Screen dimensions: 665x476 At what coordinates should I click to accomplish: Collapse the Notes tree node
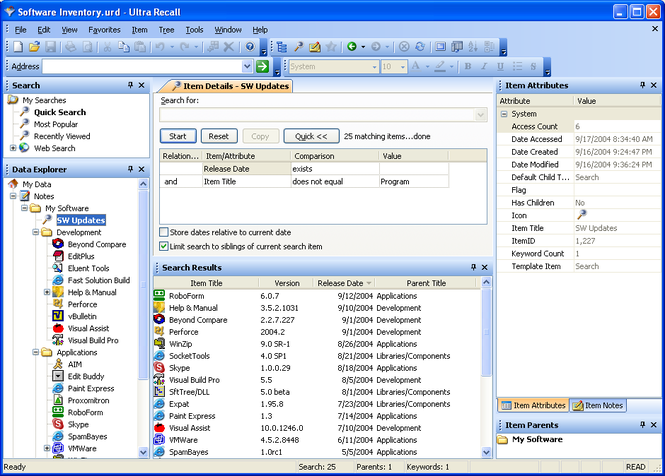(13, 196)
